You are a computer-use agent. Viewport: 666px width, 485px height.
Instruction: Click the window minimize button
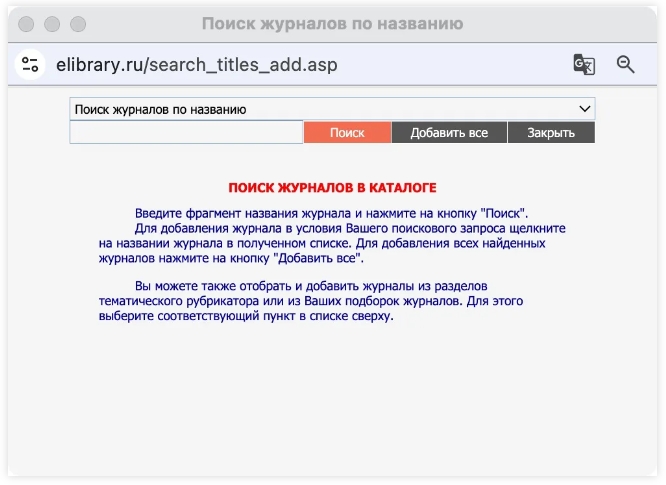click(x=52, y=24)
